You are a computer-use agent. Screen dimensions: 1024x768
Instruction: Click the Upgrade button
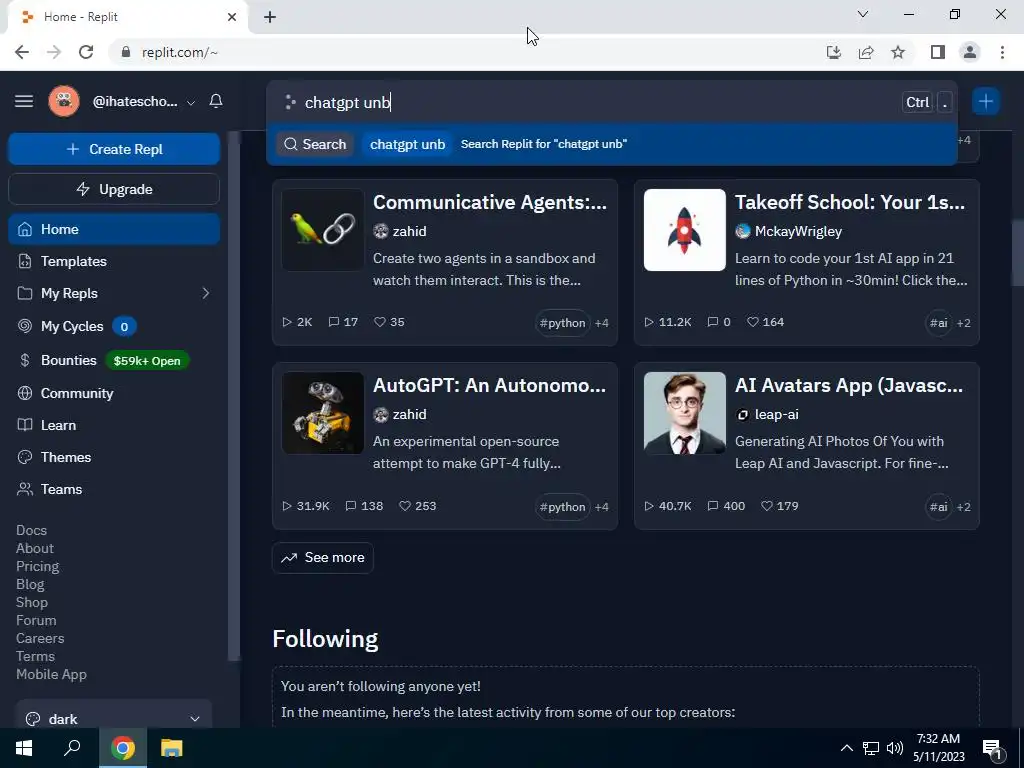(114, 189)
